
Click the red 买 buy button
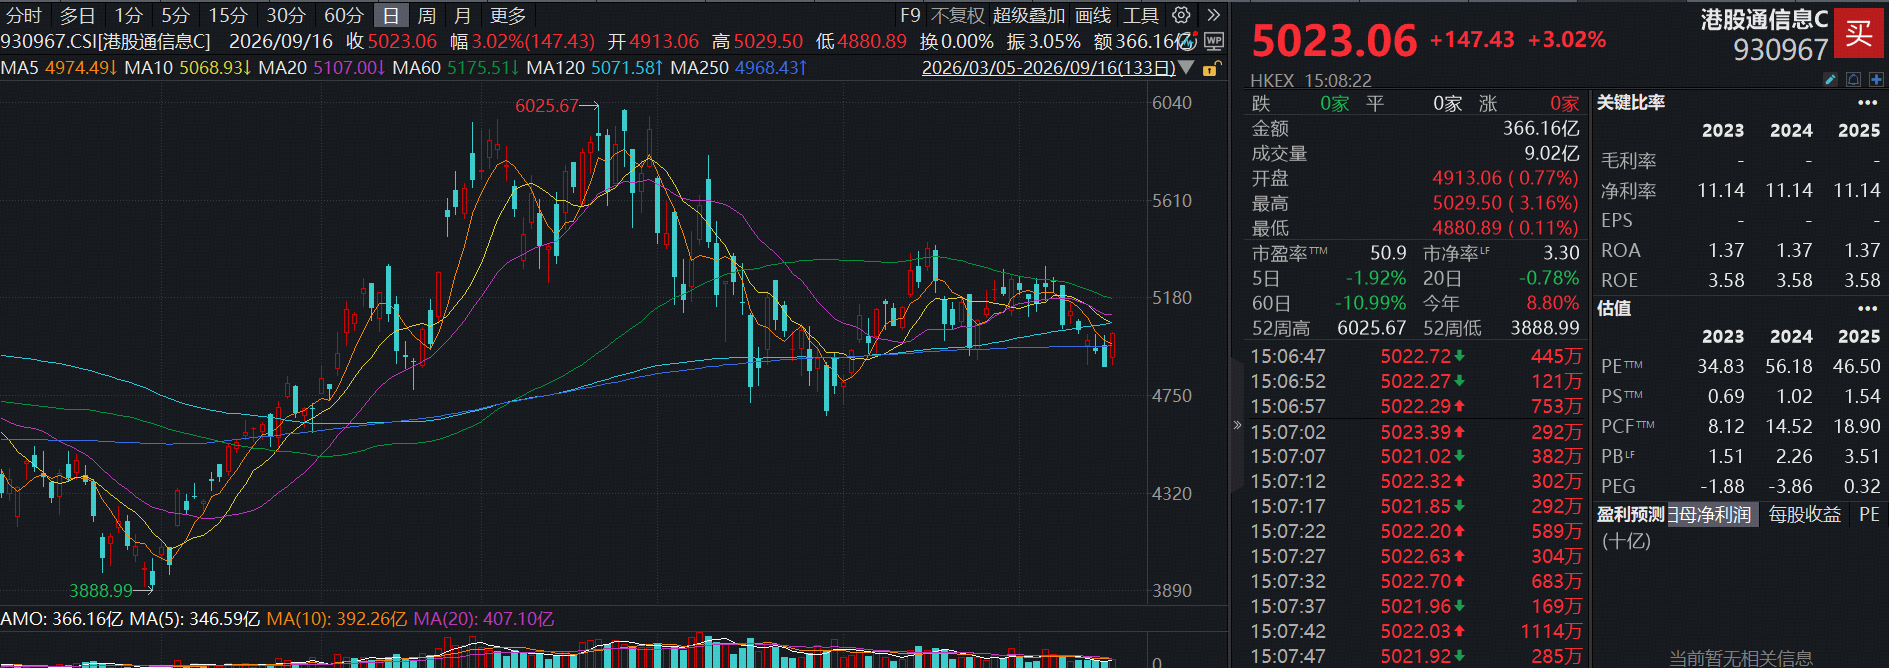tap(1858, 33)
